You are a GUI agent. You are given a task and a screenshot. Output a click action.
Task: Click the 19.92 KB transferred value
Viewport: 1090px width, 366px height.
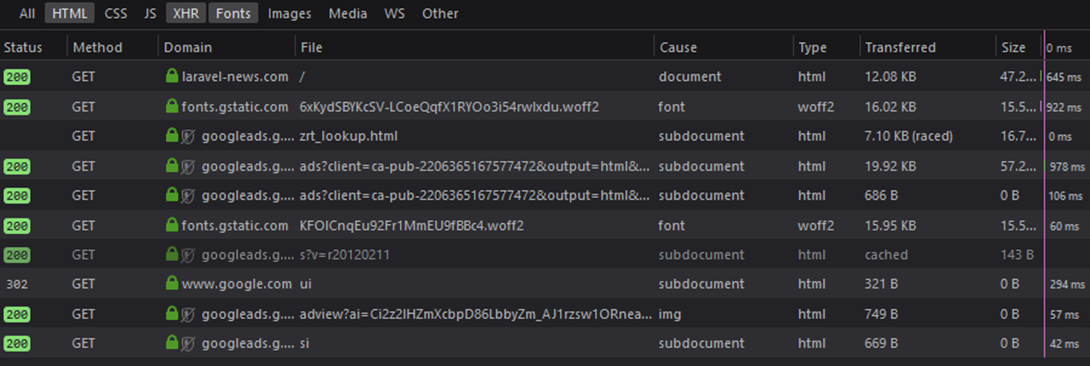coord(890,166)
